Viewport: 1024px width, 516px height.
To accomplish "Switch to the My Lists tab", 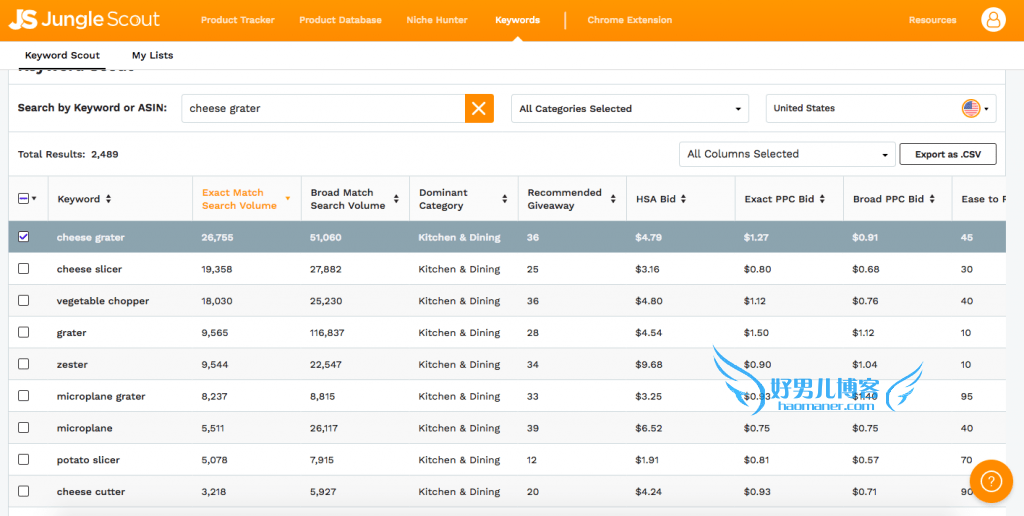I will pyautogui.click(x=153, y=56).
